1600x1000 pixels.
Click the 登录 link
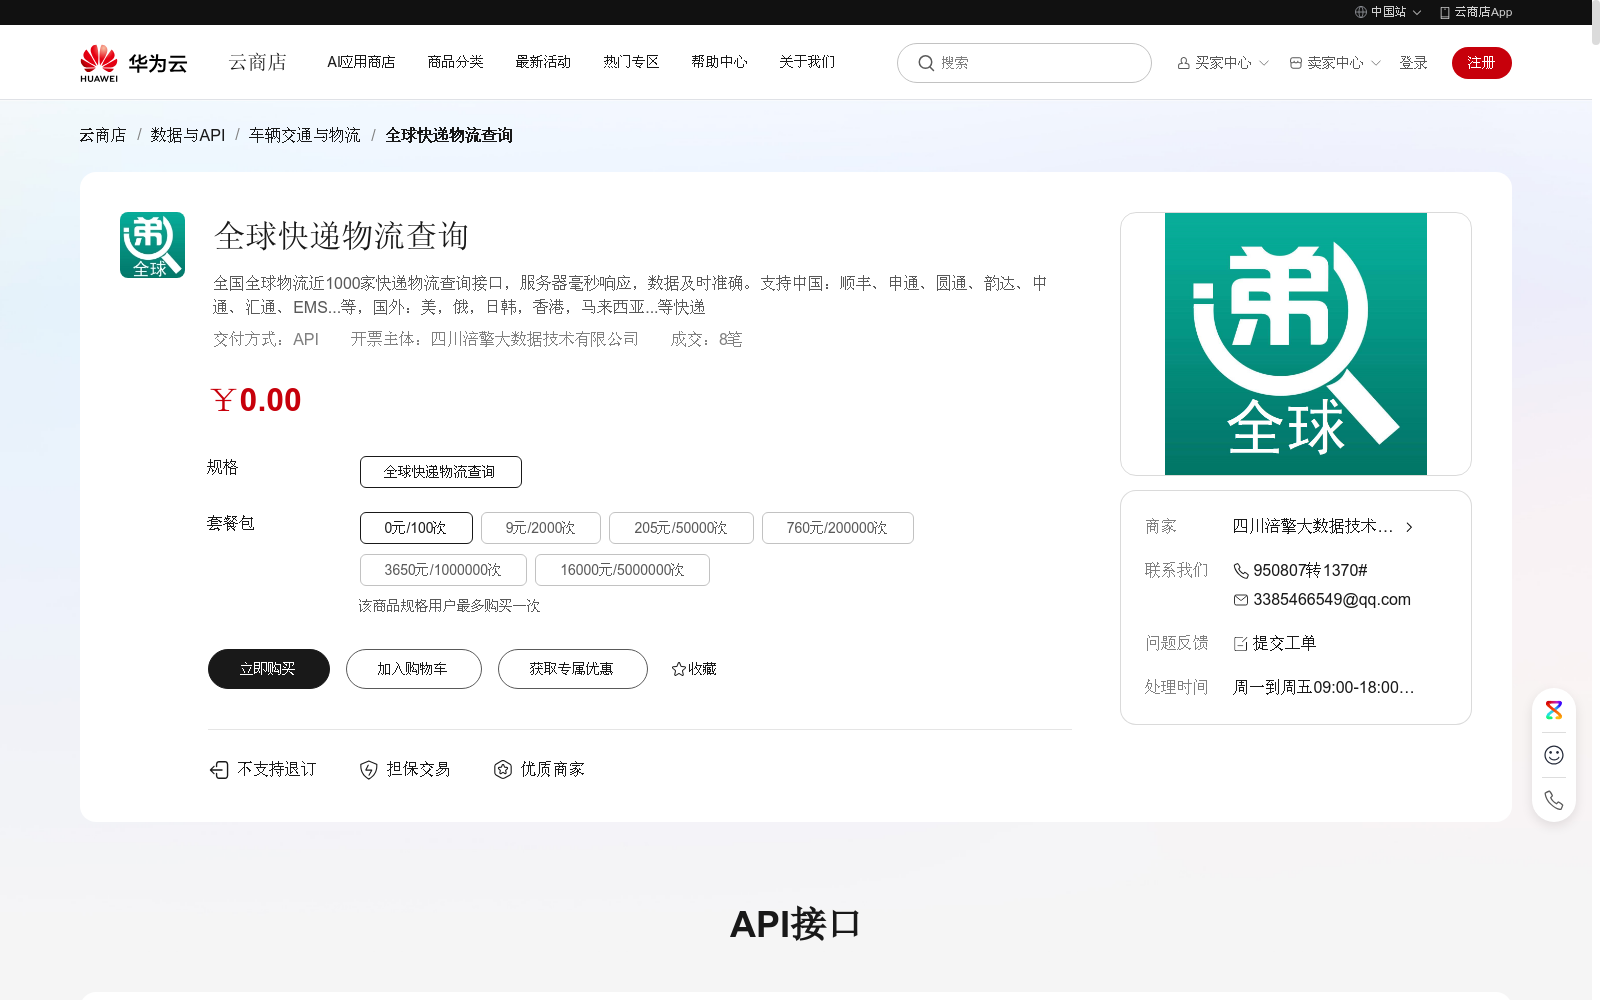point(1413,63)
